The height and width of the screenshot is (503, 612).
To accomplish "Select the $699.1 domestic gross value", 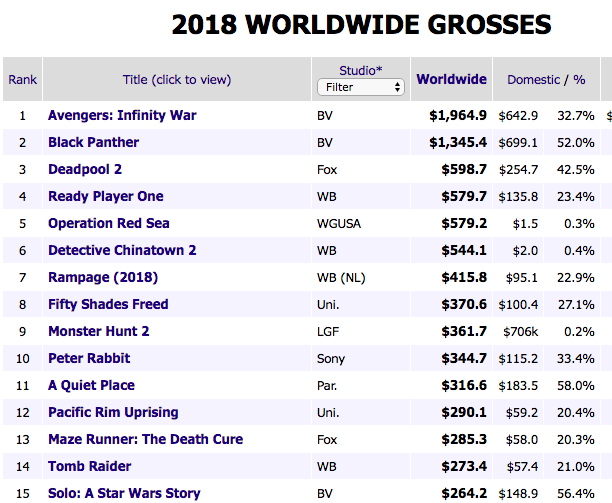I will click(518, 143).
